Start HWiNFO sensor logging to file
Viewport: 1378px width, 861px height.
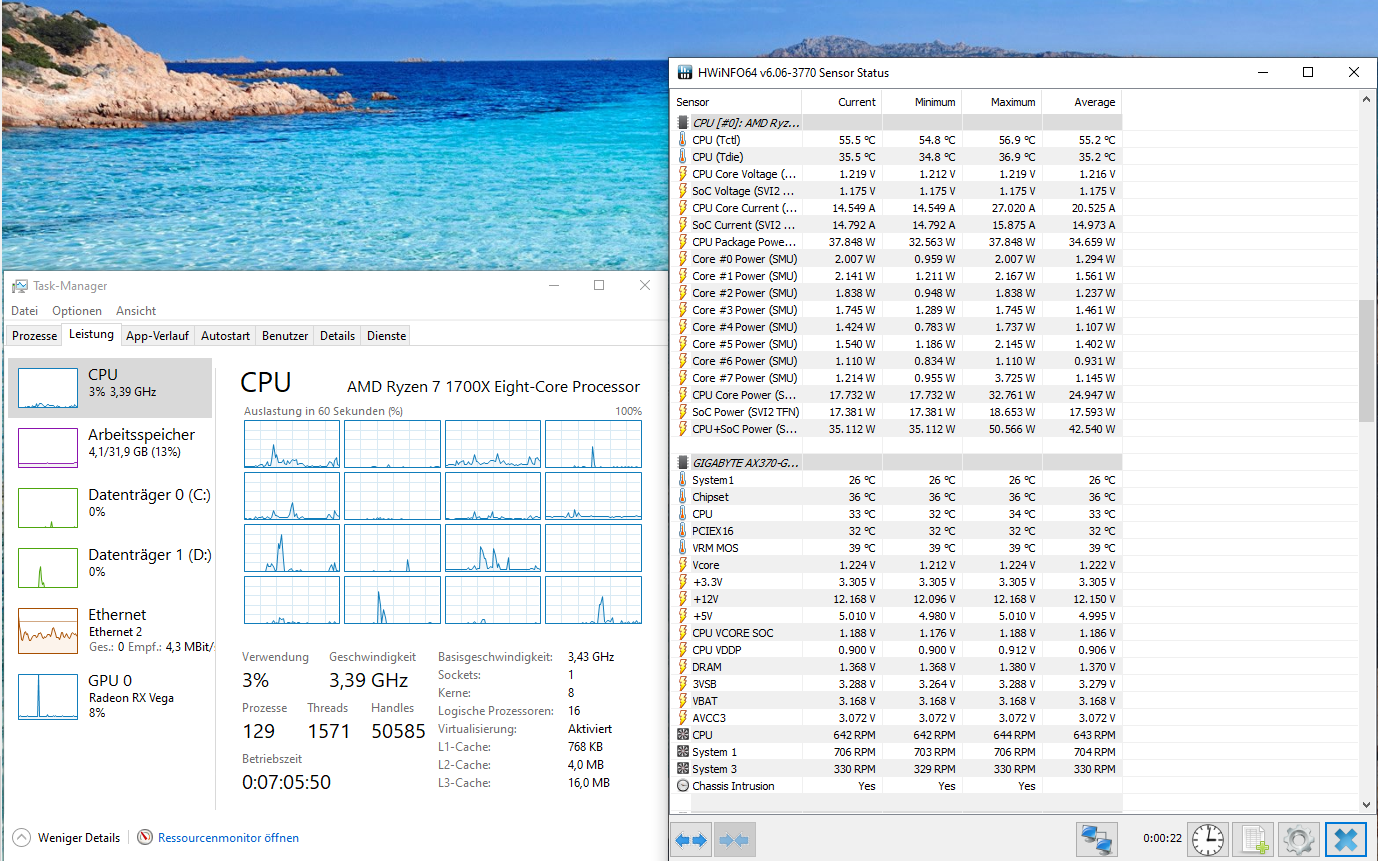(x=1254, y=839)
